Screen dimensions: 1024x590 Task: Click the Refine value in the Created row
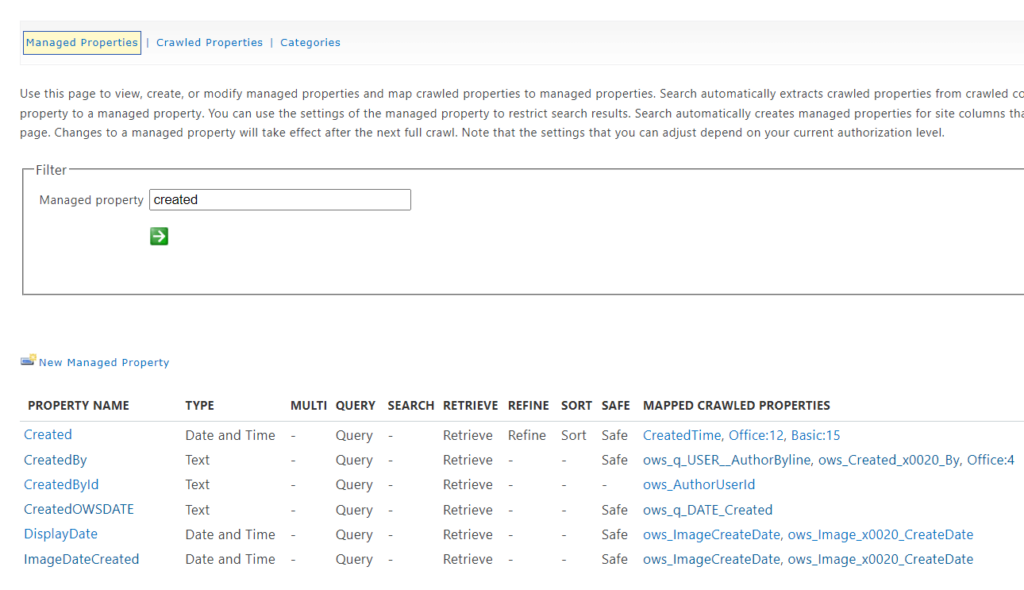(526, 435)
